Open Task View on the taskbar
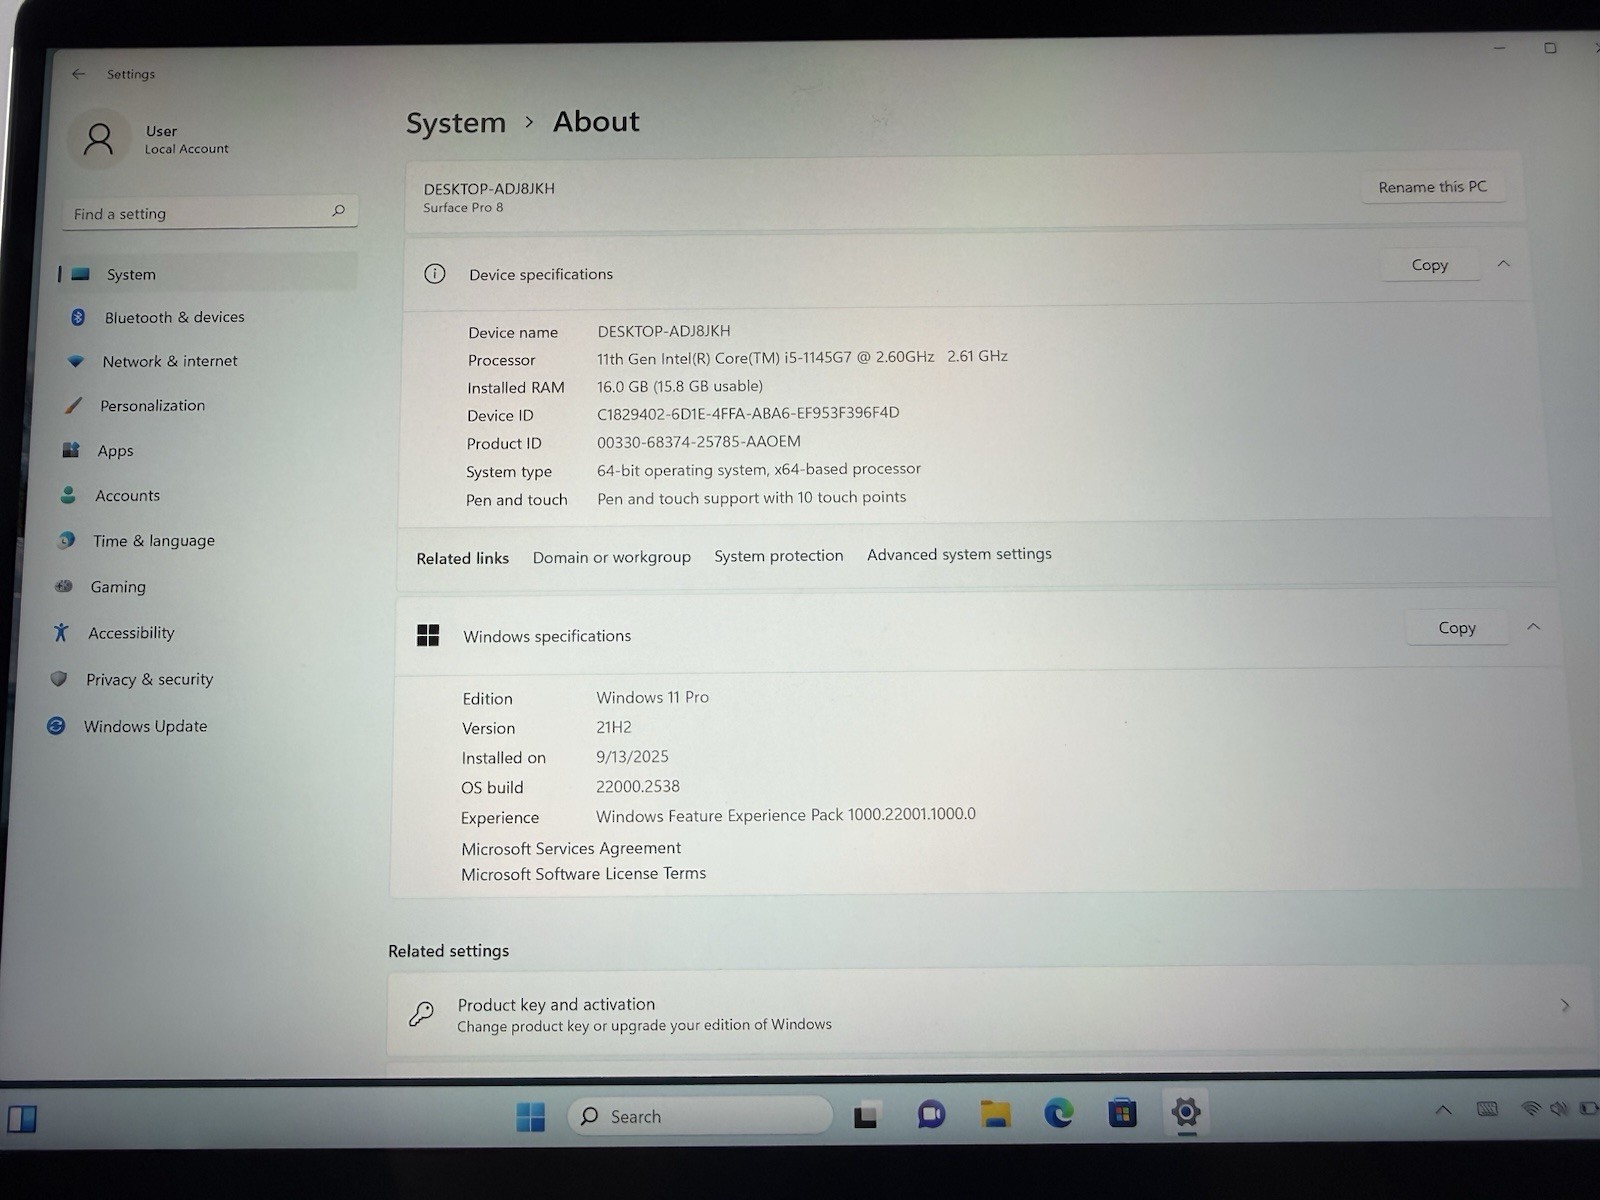Viewport: 1600px width, 1200px height. [x=866, y=1115]
